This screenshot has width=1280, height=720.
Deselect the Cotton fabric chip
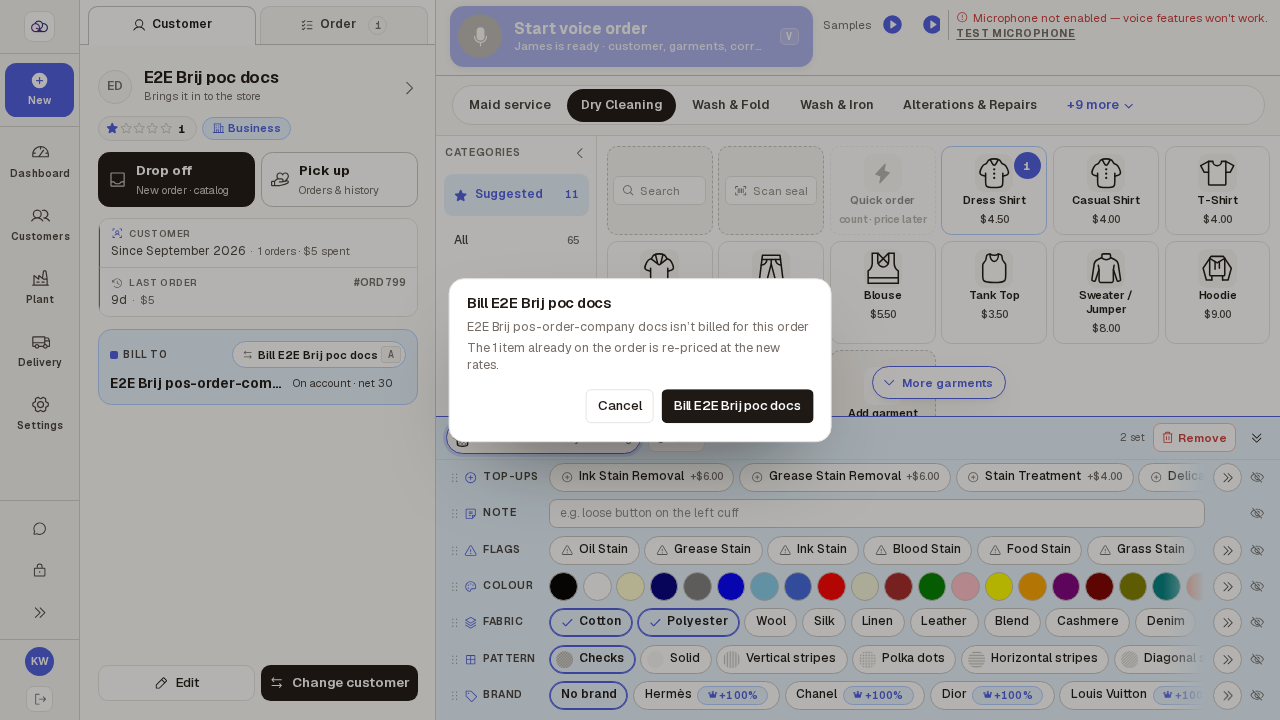click(591, 622)
